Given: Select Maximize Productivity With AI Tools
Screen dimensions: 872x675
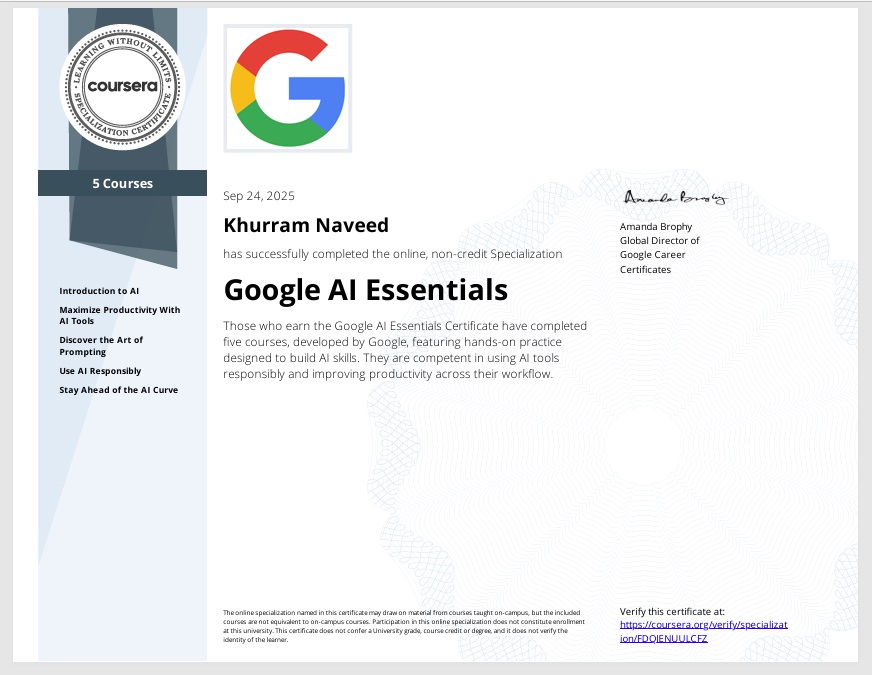Looking at the screenshot, I should pos(119,315).
